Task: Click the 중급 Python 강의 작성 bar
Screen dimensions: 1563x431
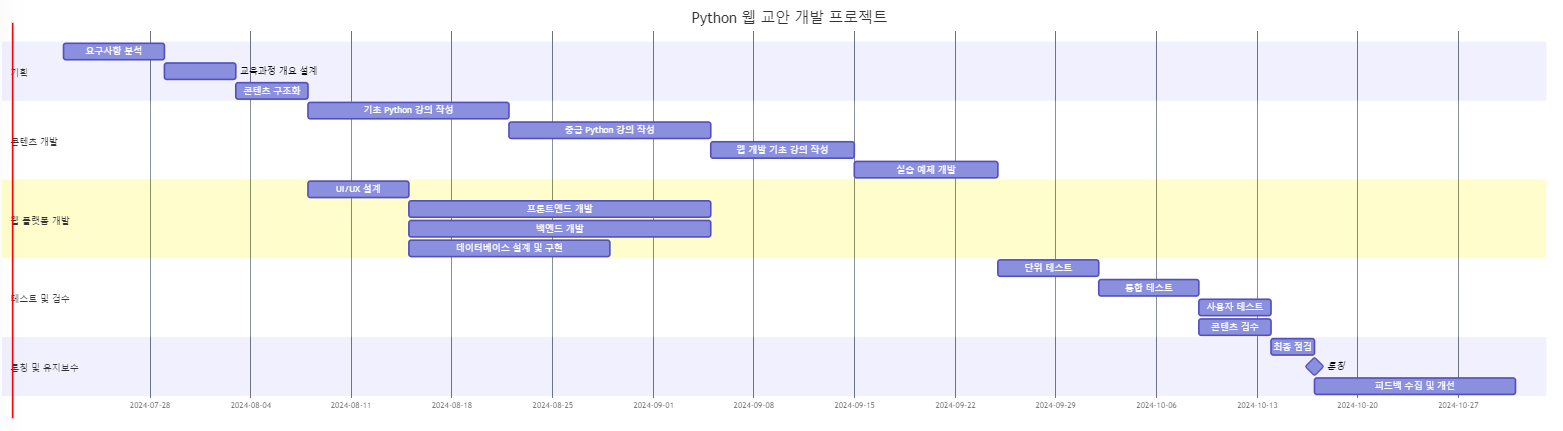Action: [609, 130]
